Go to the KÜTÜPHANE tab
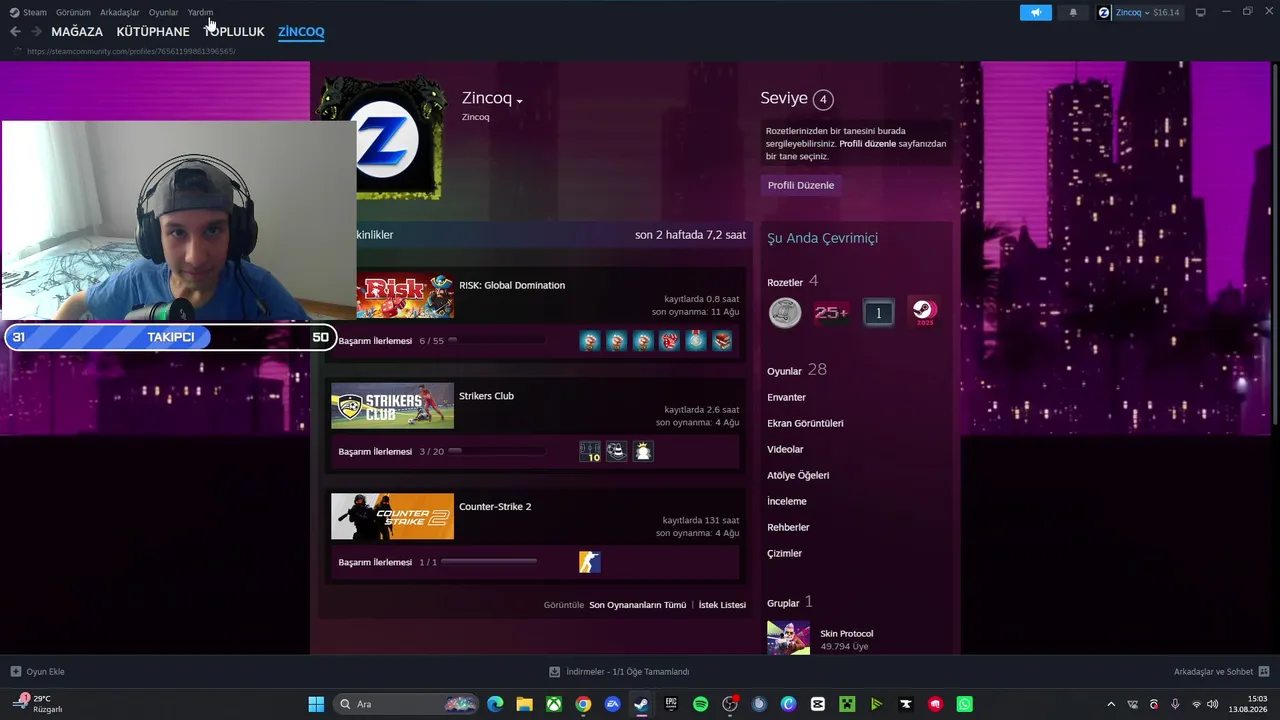Screen dimensions: 1280x720 pos(153,32)
